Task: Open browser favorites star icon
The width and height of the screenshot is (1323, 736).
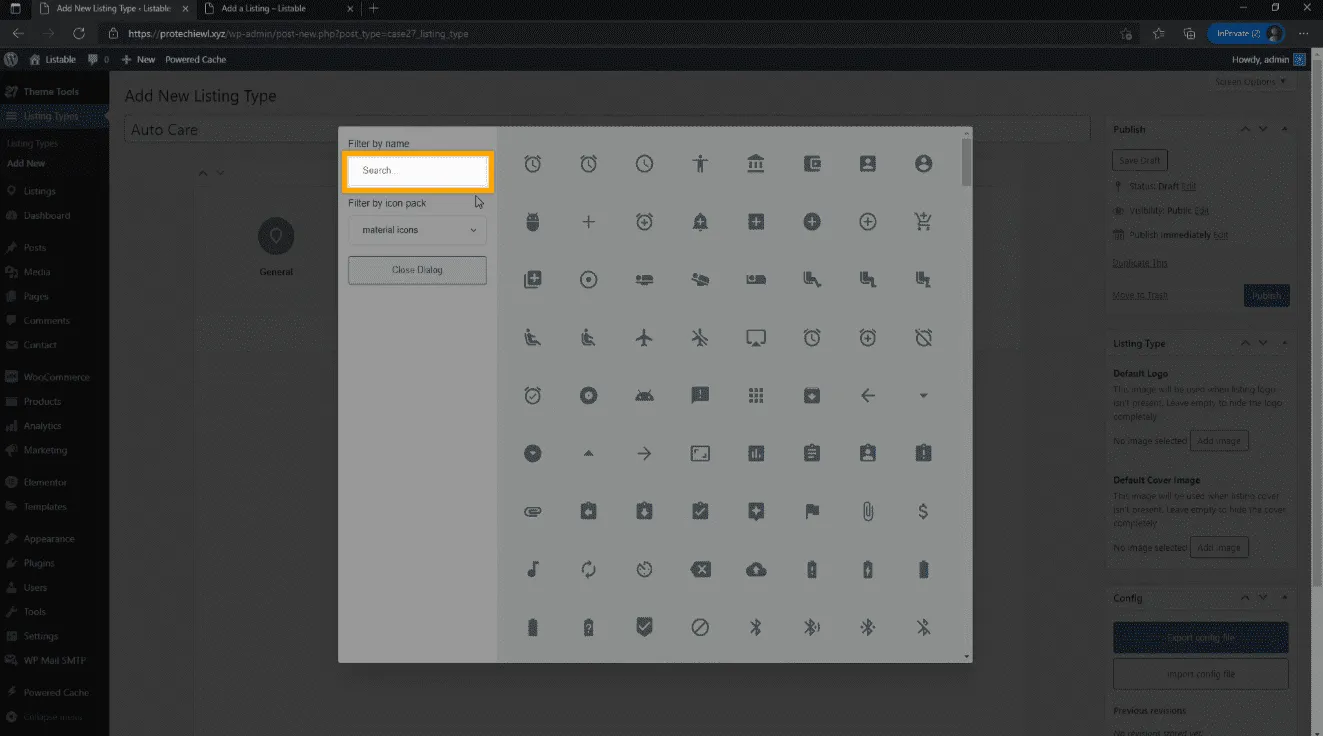Action: pyautogui.click(x=1158, y=33)
